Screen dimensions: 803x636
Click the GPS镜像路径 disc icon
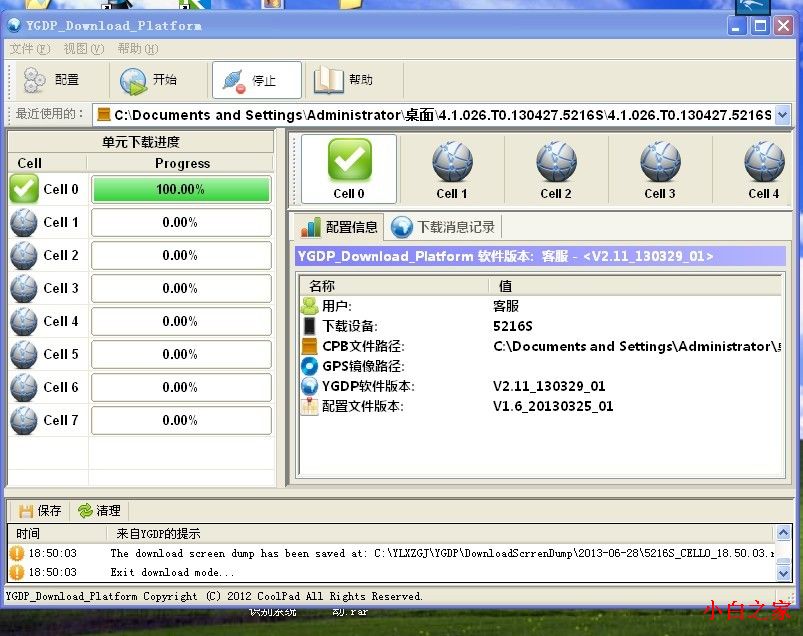(x=309, y=366)
